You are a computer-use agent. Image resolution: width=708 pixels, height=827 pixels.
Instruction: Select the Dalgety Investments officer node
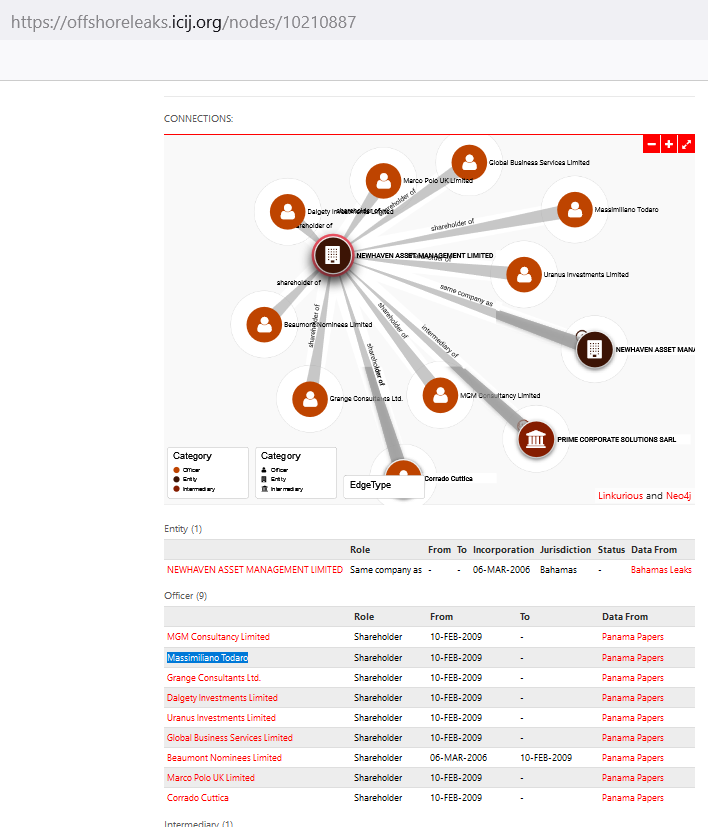288,212
